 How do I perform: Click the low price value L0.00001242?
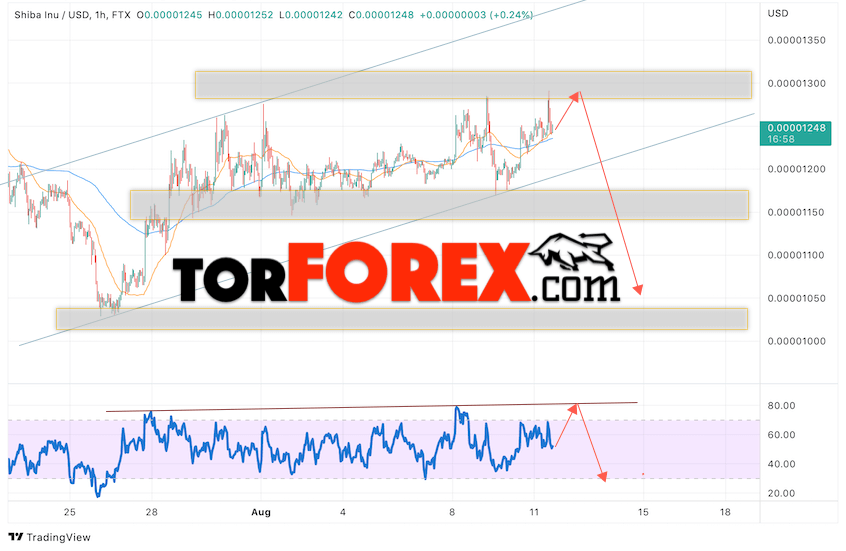(311, 15)
